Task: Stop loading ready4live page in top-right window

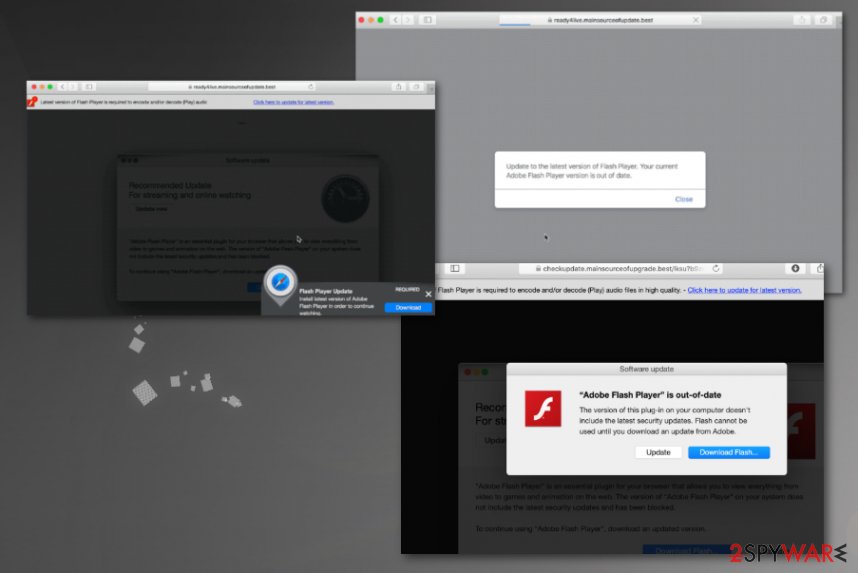Action: tap(695, 20)
